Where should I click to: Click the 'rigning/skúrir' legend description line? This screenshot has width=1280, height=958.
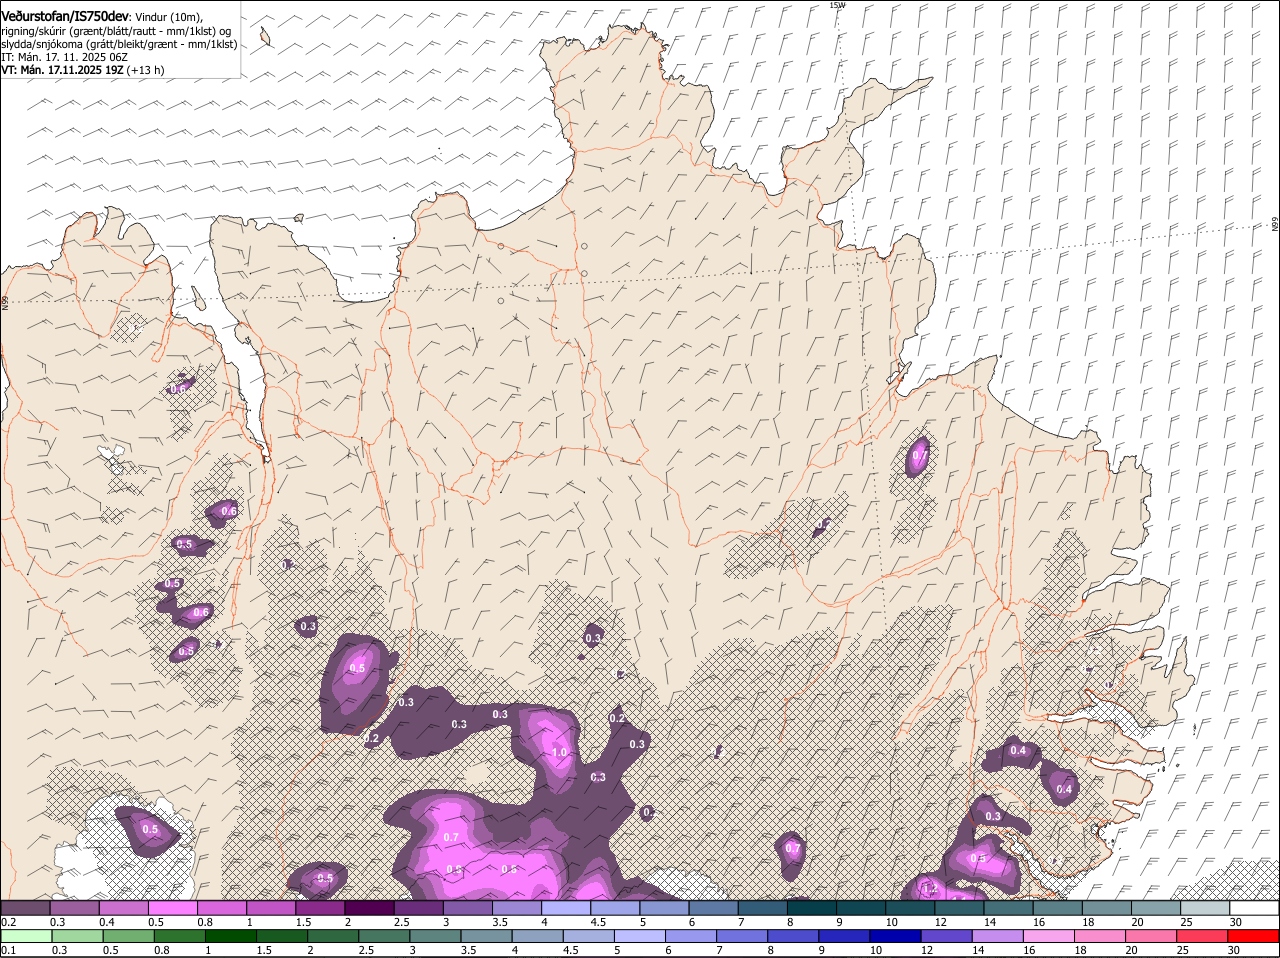[x=116, y=31]
